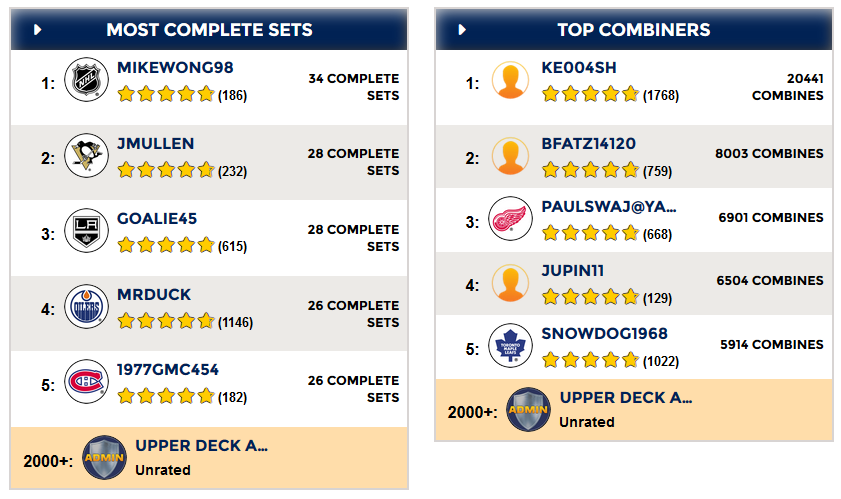The image size is (841, 499).
Task: Click the ADMIN shield badge under Top Combiners
Action: click(528, 410)
